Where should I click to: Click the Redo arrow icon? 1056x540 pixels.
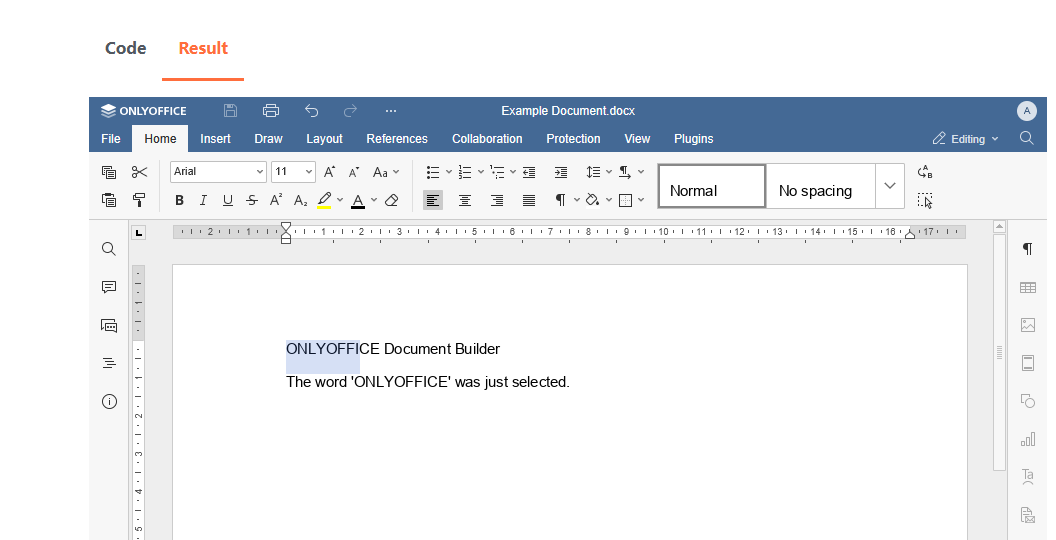coord(350,110)
